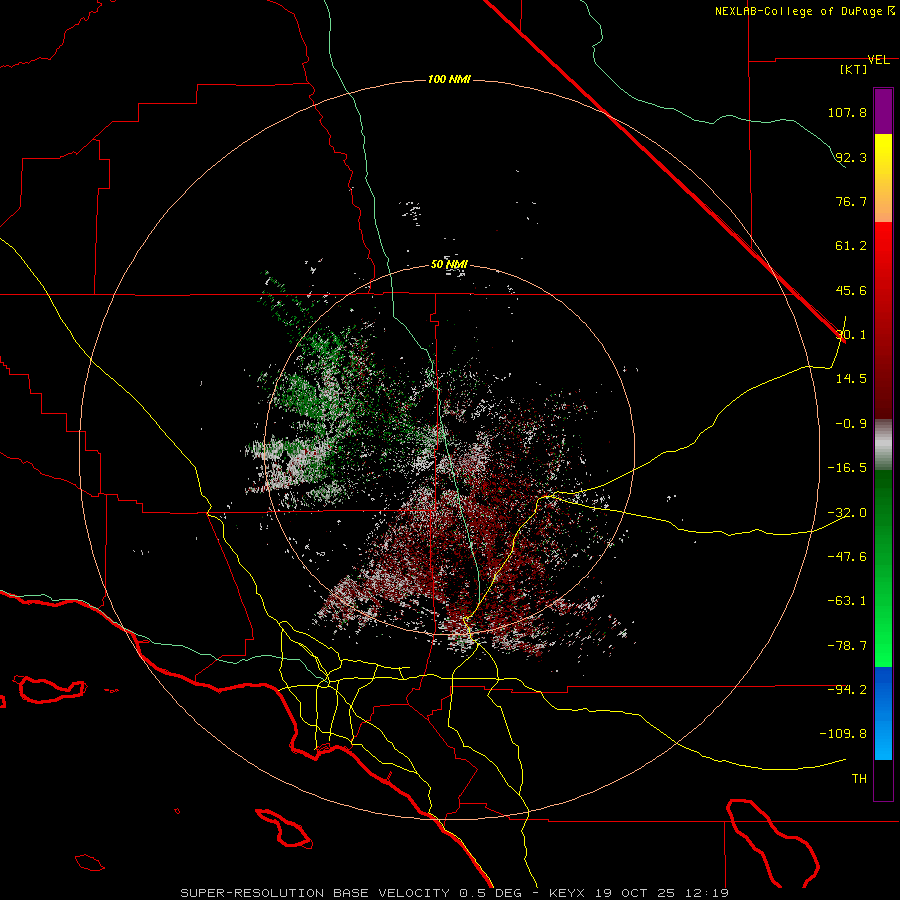
Task: Click the 107.8 legend value
Action: coord(847,112)
